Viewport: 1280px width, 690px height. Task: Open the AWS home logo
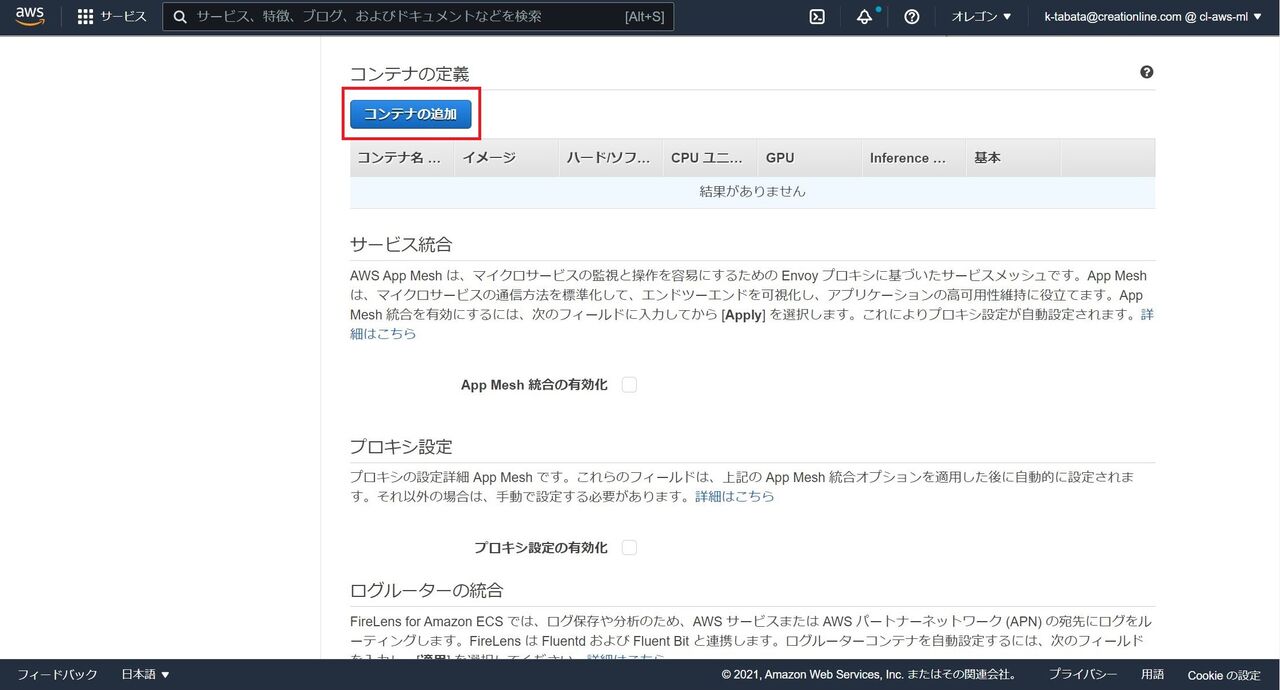click(x=30, y=17)
